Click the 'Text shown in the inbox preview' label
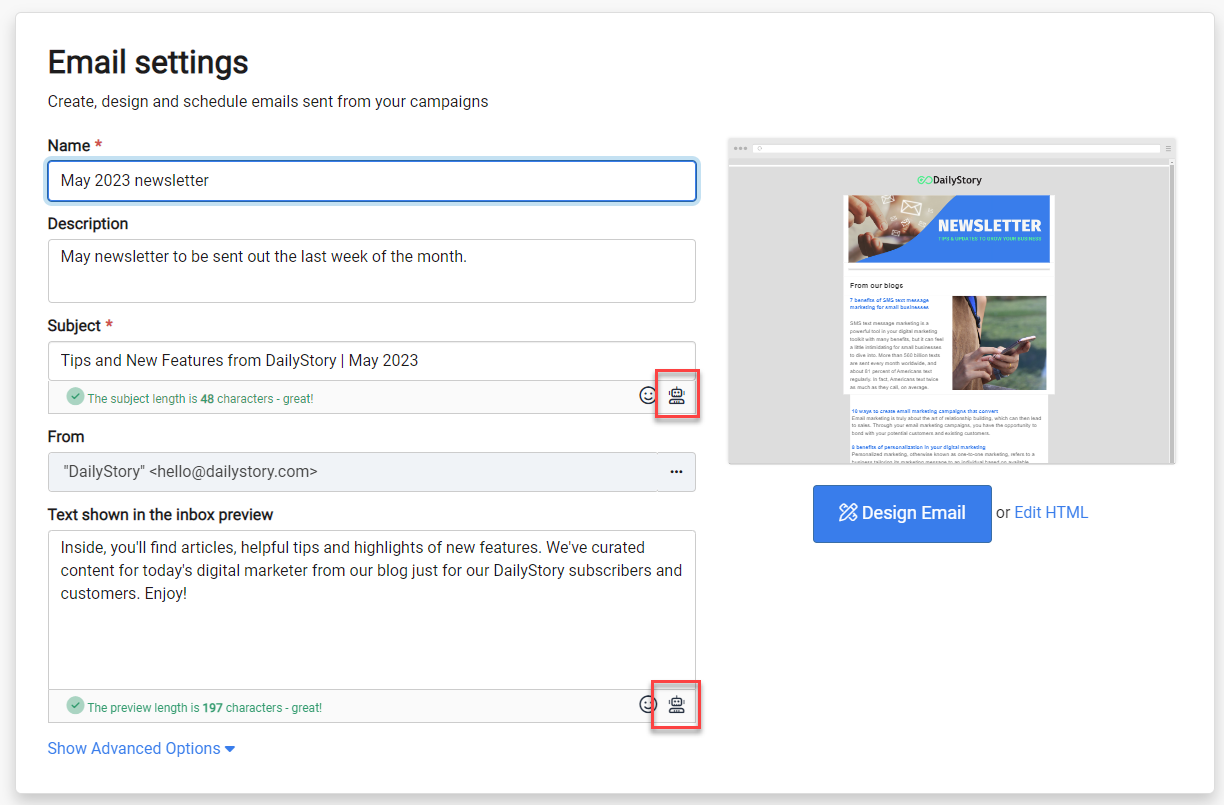Viewport: 1224px width, 805px height. coord(160,514)
